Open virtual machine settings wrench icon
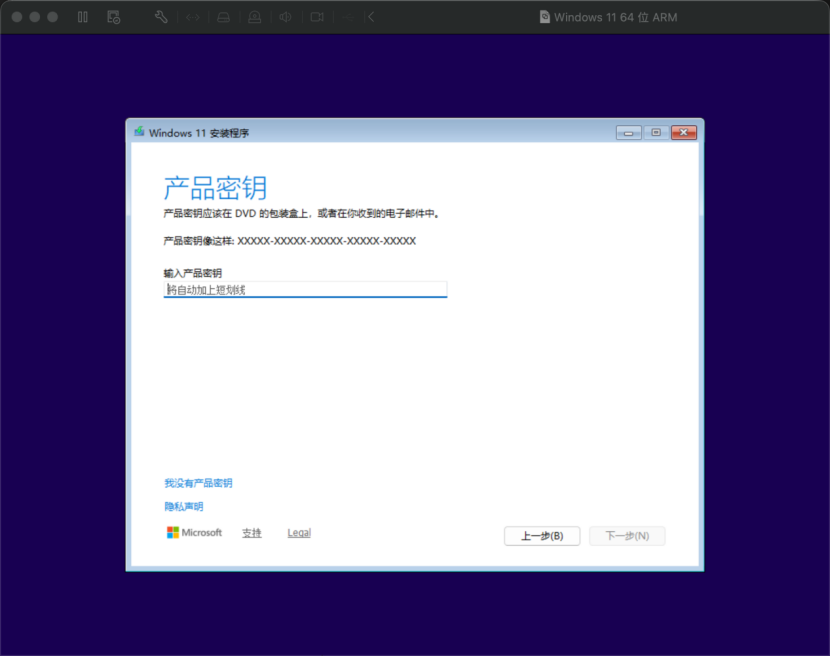 point(161,17)
